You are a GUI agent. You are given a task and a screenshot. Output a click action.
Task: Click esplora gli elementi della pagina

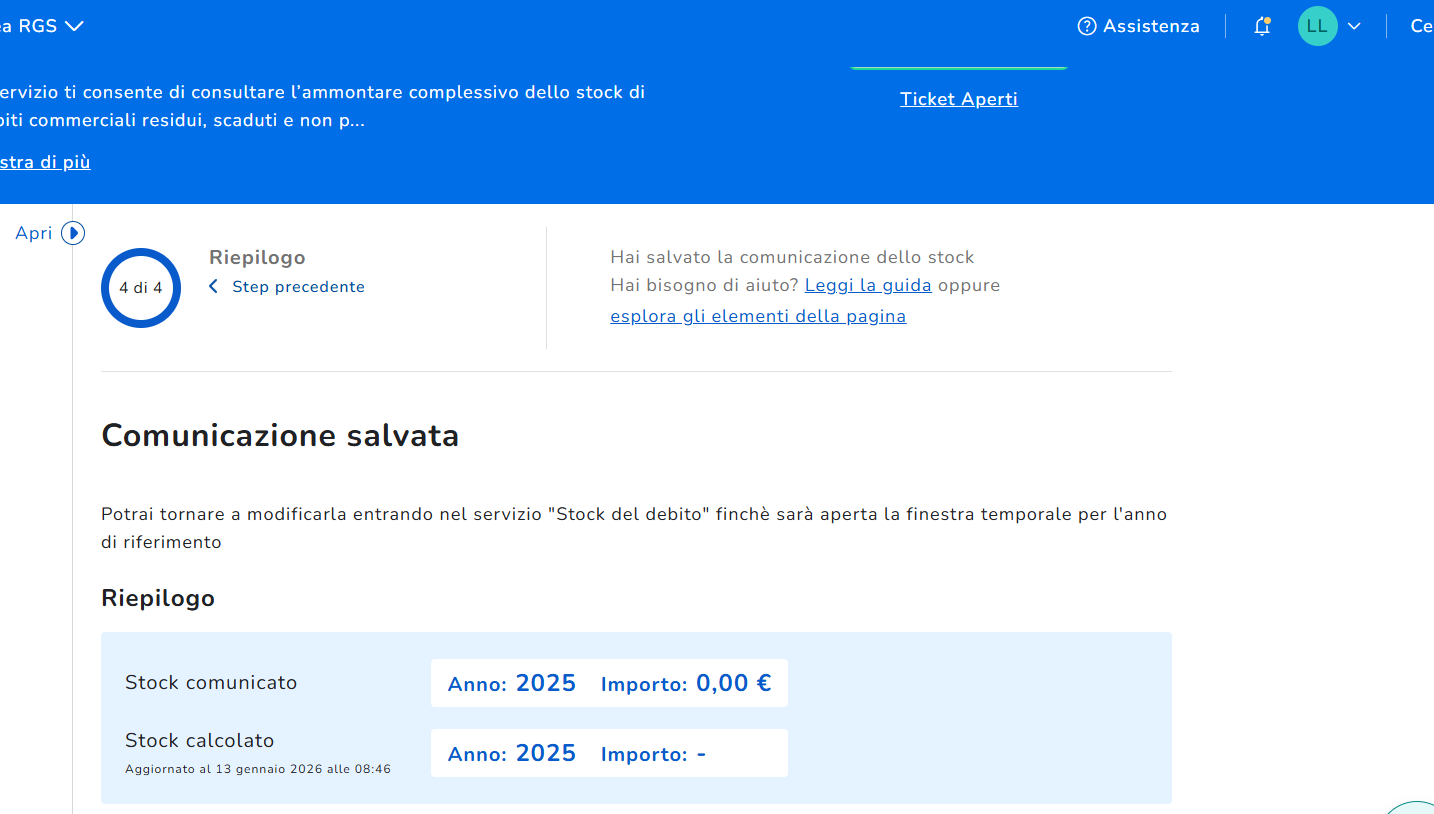click(757, 316)
